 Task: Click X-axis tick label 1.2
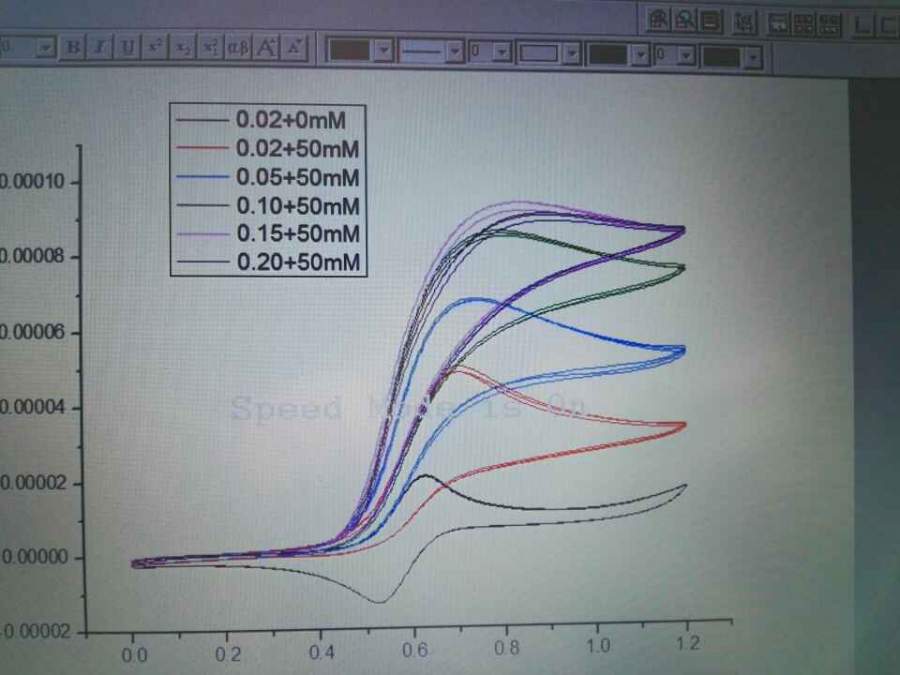(688, 643)
